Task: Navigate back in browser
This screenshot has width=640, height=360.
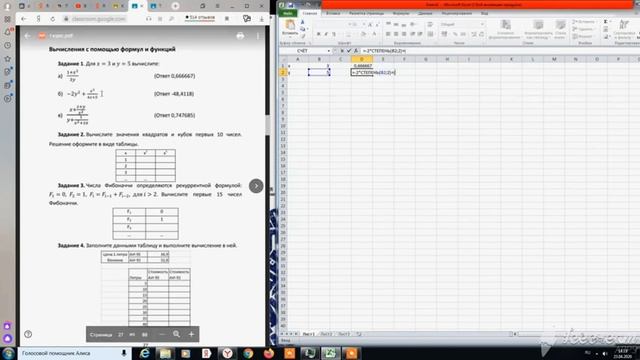Action: point(24,19)
